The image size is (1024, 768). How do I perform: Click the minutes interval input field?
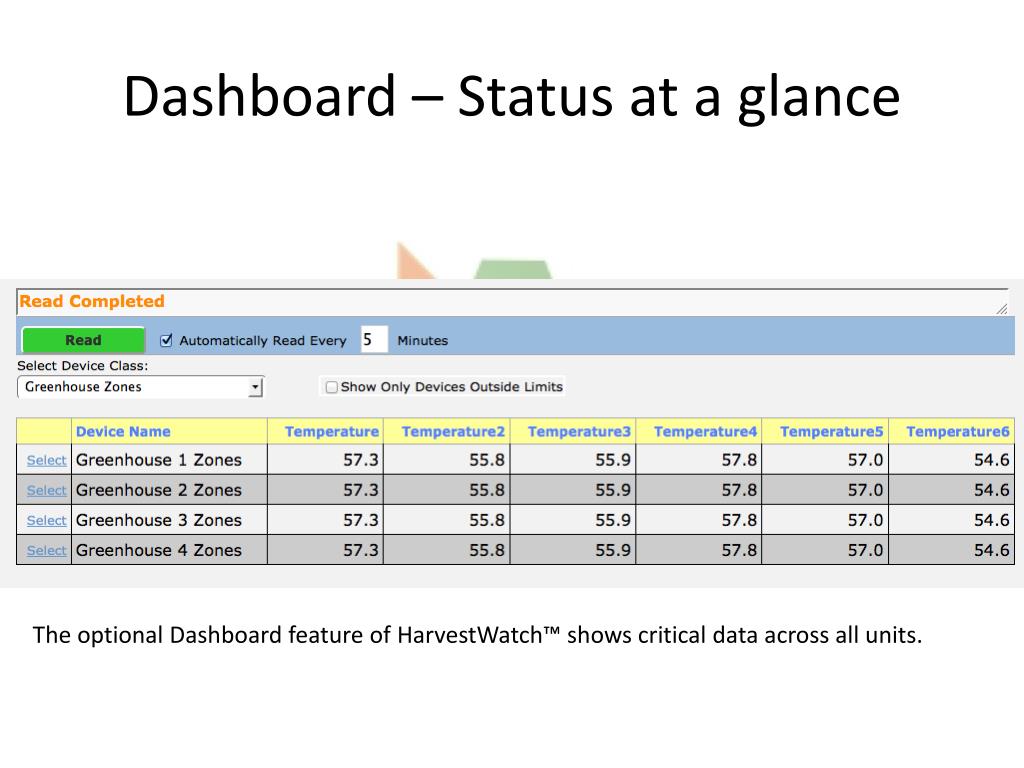pos(374,340)
